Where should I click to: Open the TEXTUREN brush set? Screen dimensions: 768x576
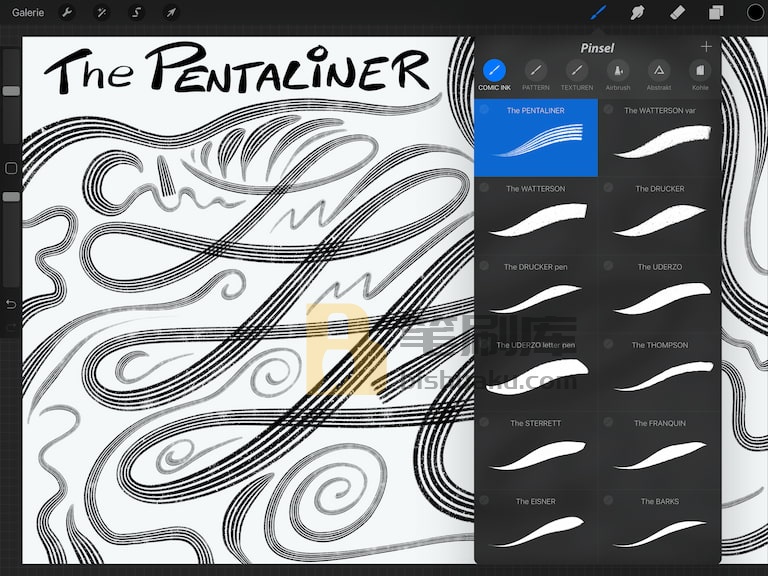pos(577,75)
